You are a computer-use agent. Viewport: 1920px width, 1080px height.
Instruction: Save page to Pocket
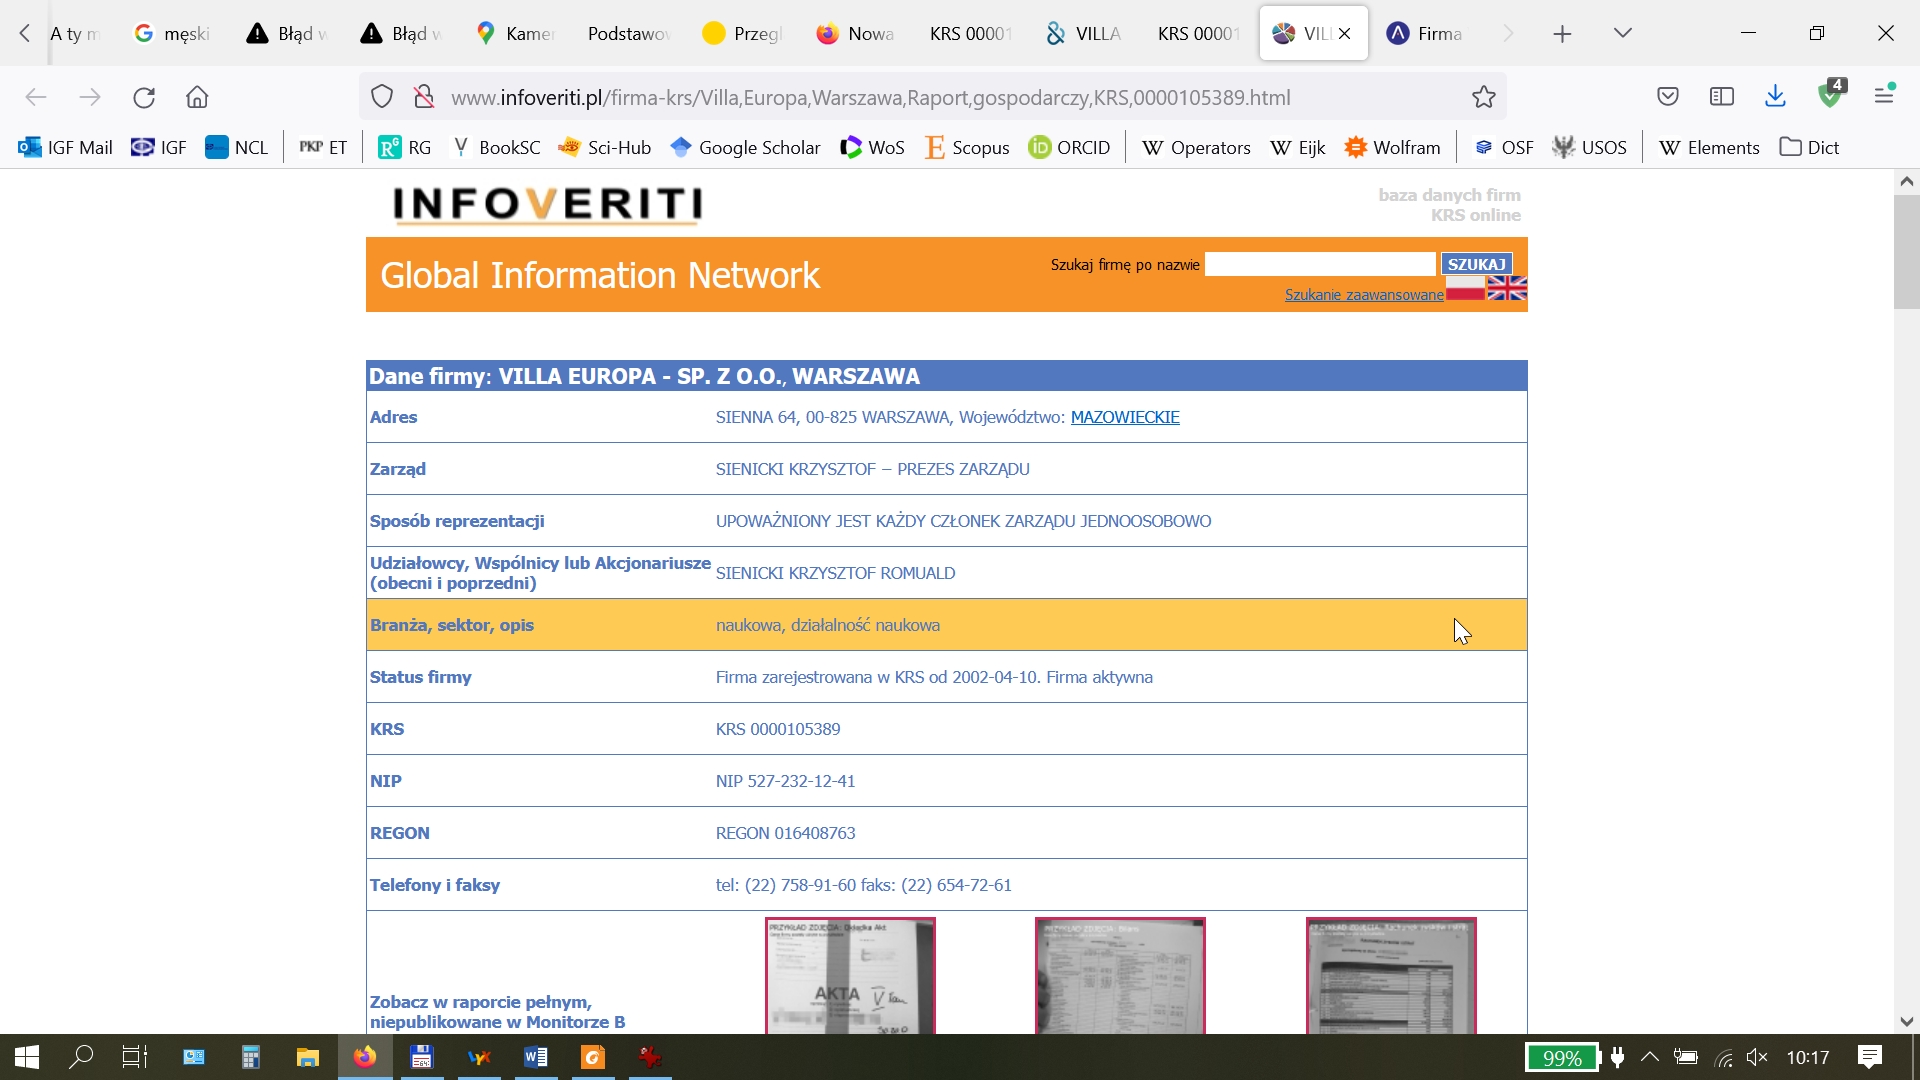(1668, 97)
